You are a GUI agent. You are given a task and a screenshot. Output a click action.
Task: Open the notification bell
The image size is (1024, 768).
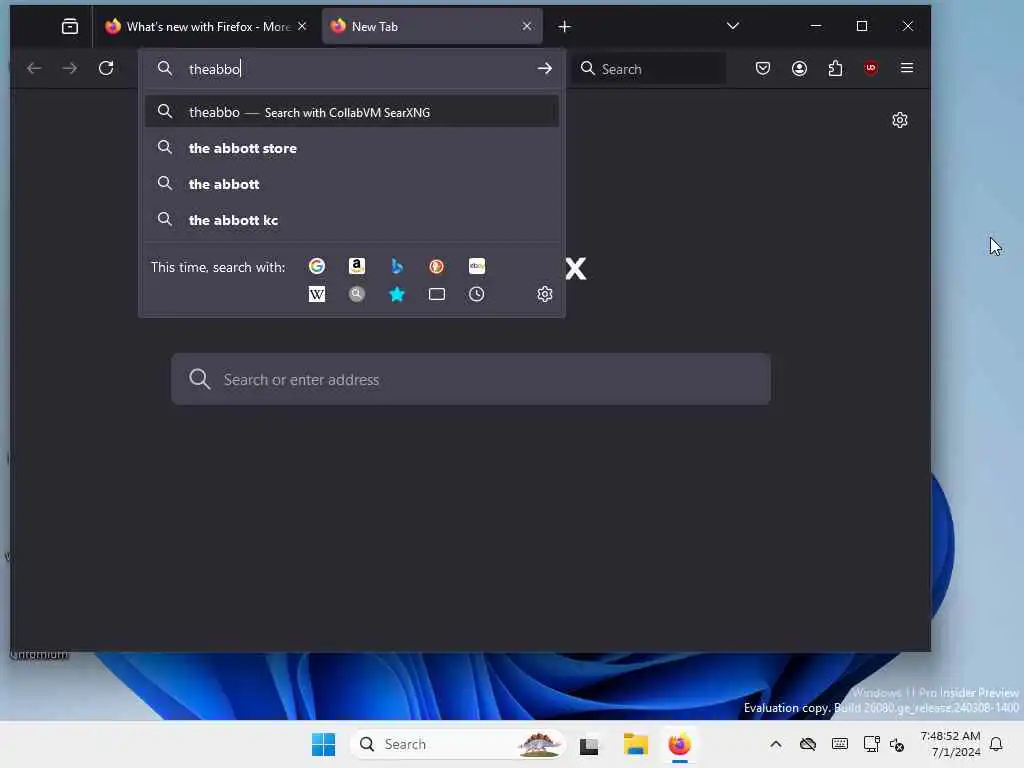click(x=996, y=744)
